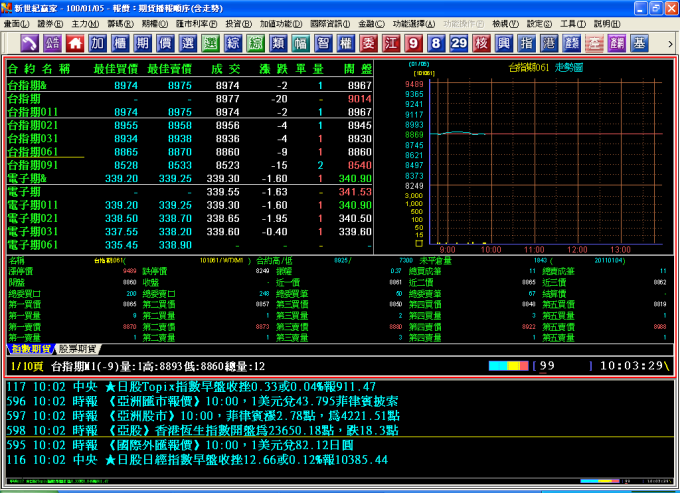This screenshot has height=493, width=680.
Task: Click the 興 toolbar icon
Action: click(x=503, y=43)
